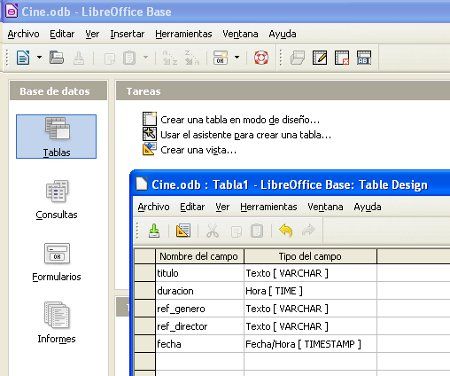
Task: Click the Index design icon in Table Design toolbar
Action: pyautogui.click(x=183, y=231)
